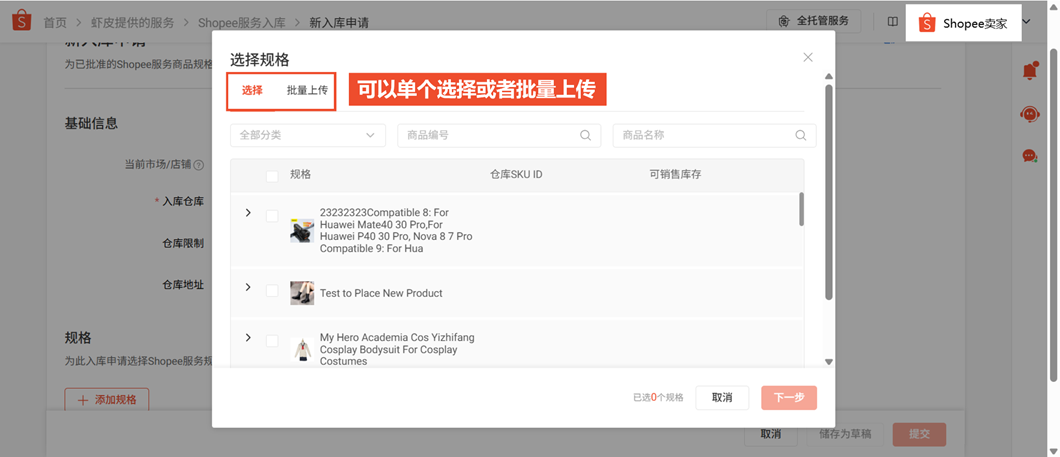Switch to the 选择 tab
Screen dimensions: 1060x457
(x=252, y=91)
